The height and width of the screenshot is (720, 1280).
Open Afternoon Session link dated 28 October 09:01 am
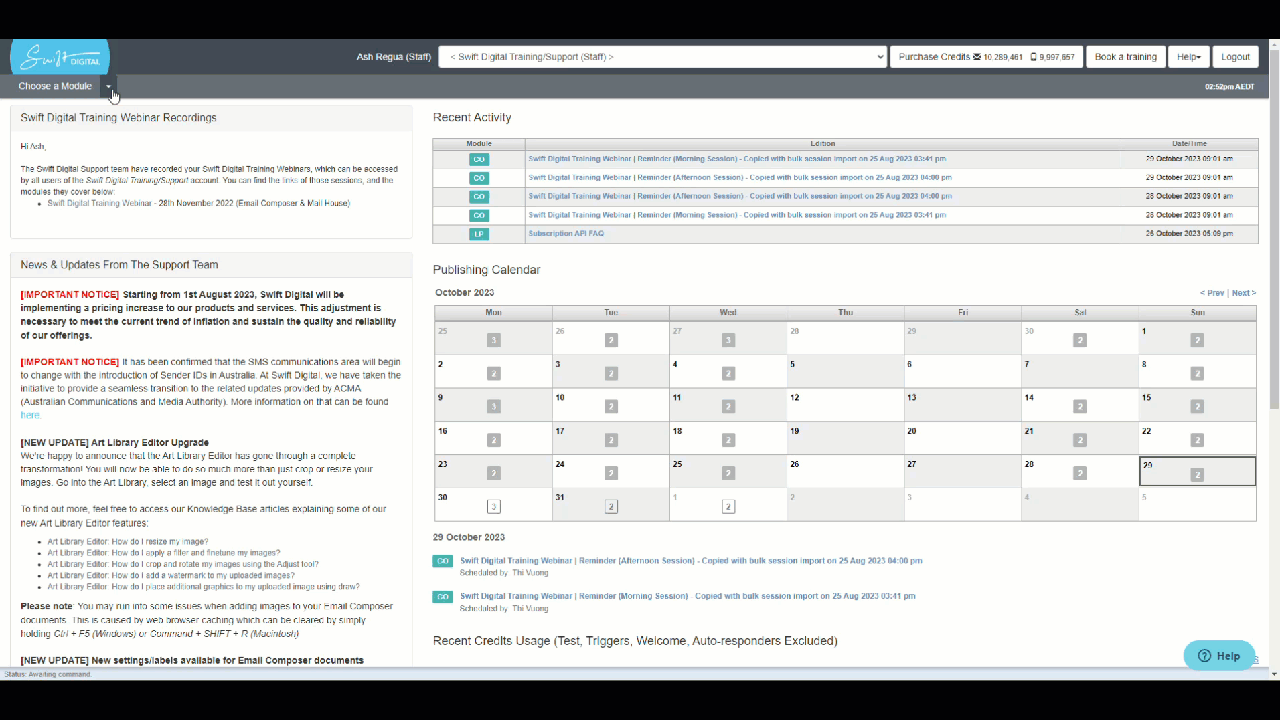(x=740, y=196)
